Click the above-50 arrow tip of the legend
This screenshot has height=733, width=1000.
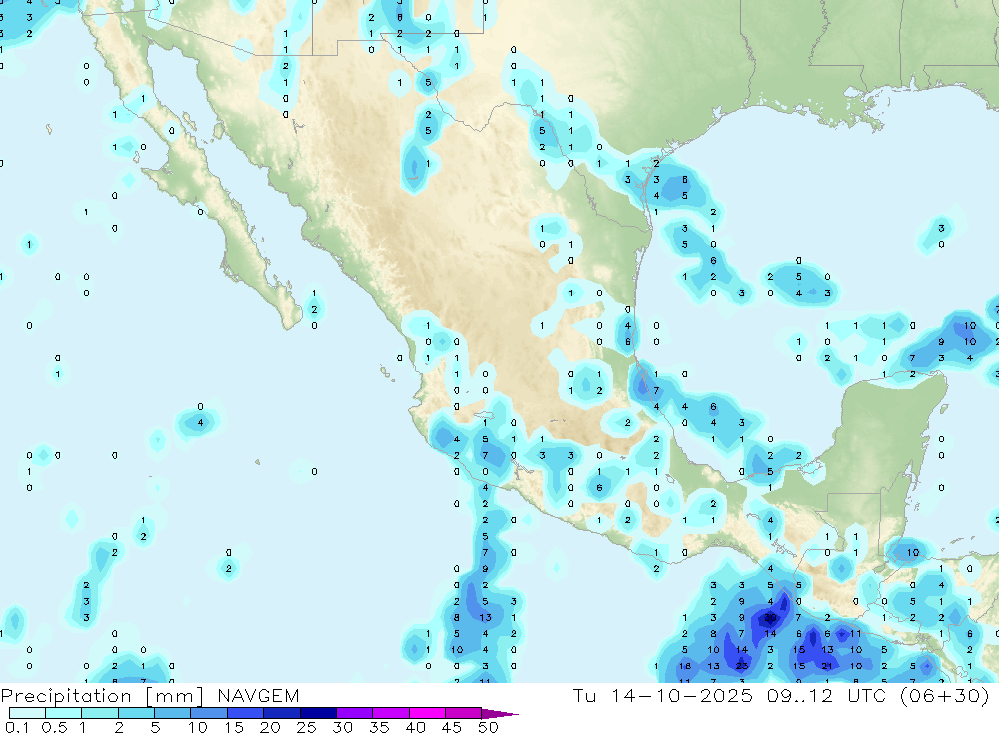501,713
